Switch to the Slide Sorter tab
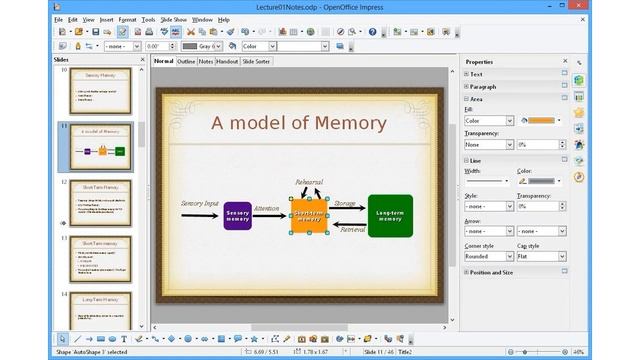 [256, 61]
